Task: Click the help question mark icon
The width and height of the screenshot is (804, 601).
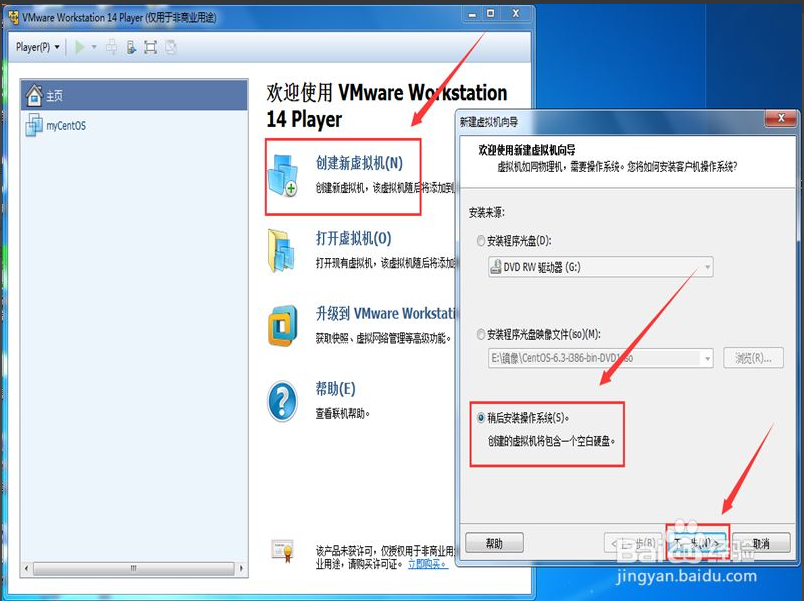Action: (x=282, y=401)
